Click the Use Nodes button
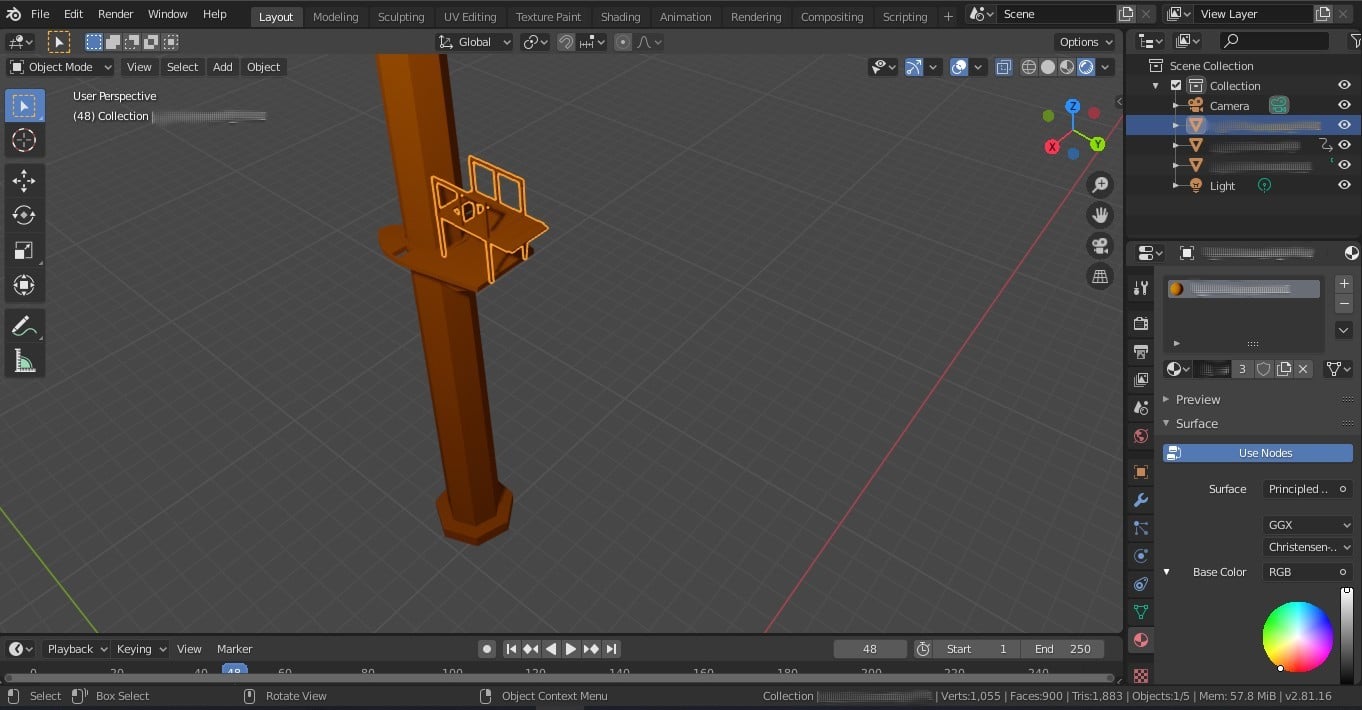 pyautogui.click(x=1257, y=452)
